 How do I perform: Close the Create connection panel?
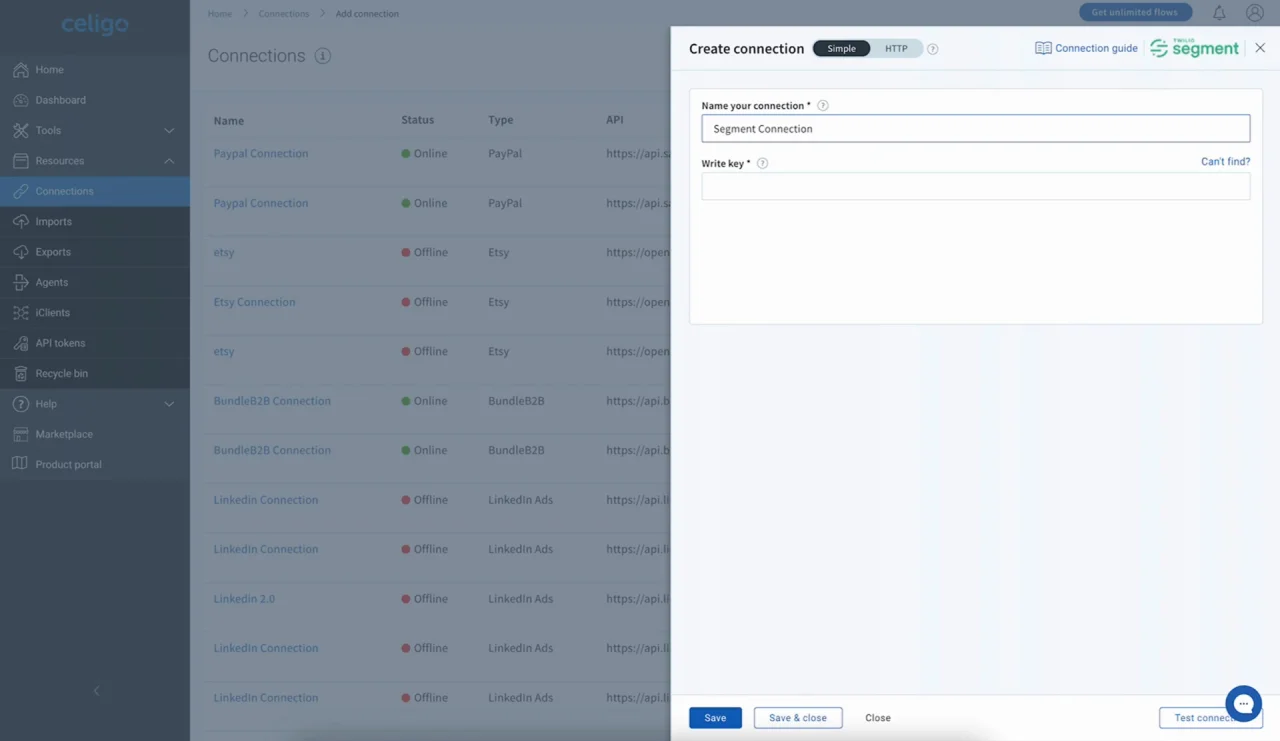(1260, 48)
